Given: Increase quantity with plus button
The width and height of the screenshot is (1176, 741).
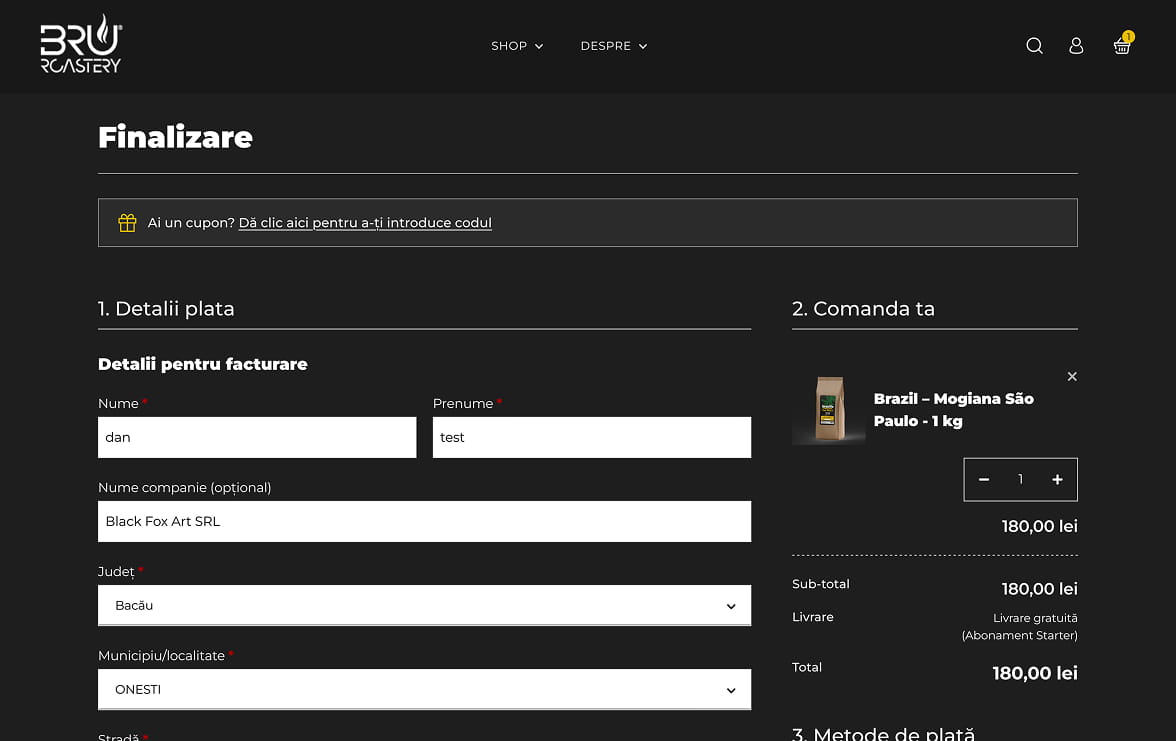Looking at the screenshot, I should point(1057,480).
